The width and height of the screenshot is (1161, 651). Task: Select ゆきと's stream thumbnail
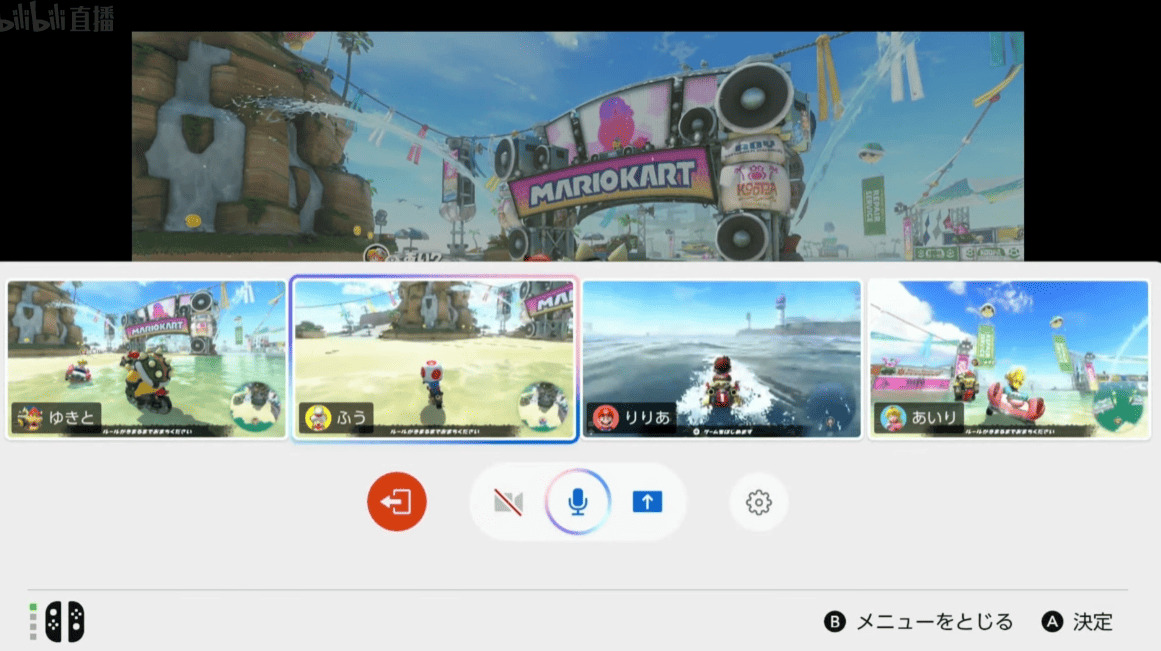tap(147, 359)
